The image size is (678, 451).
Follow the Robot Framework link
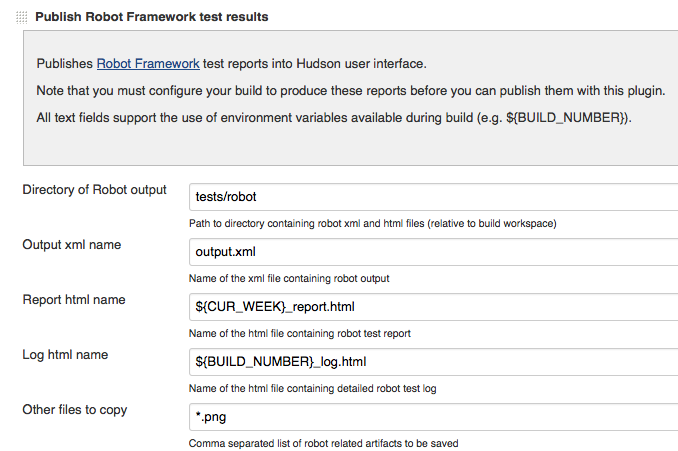(148, 64)
